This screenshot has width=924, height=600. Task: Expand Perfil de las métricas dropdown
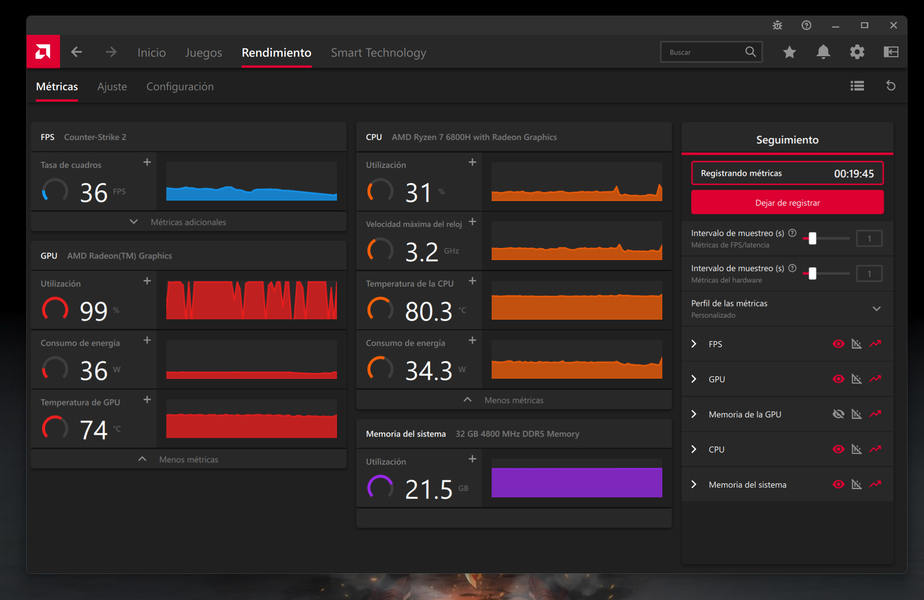[877, 309]
